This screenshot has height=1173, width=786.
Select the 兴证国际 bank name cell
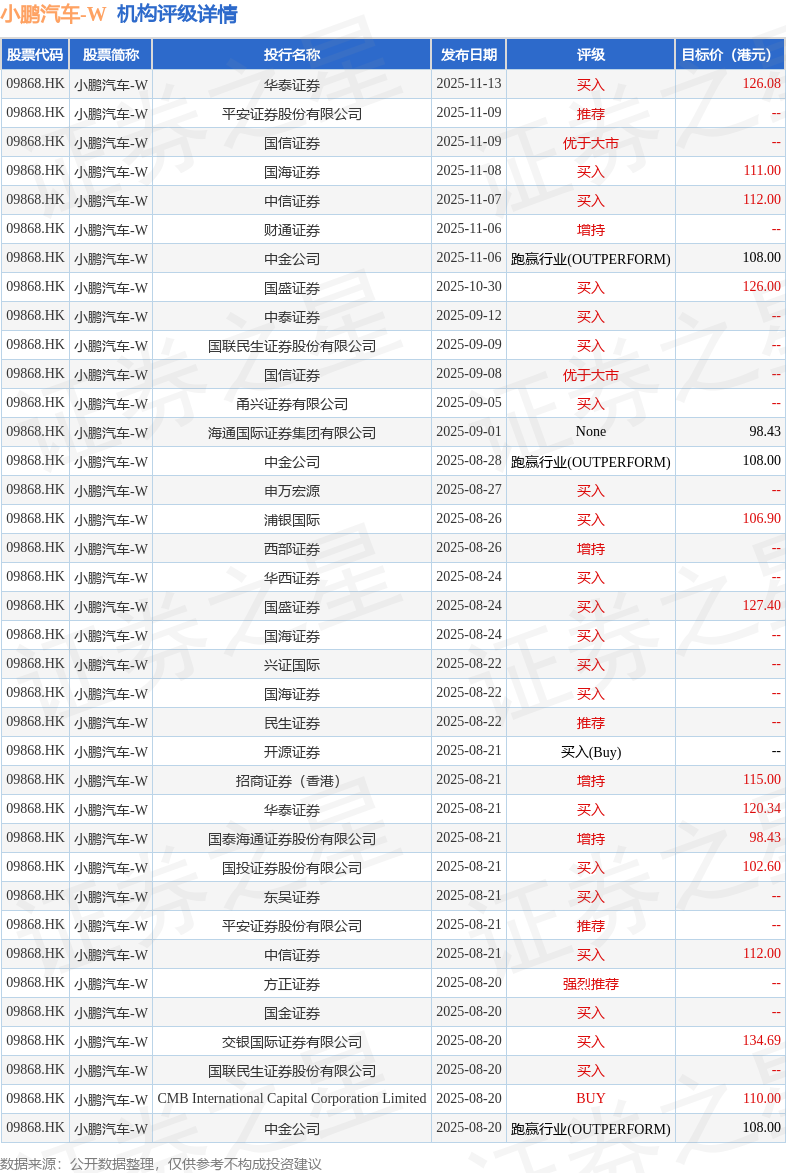292,664
